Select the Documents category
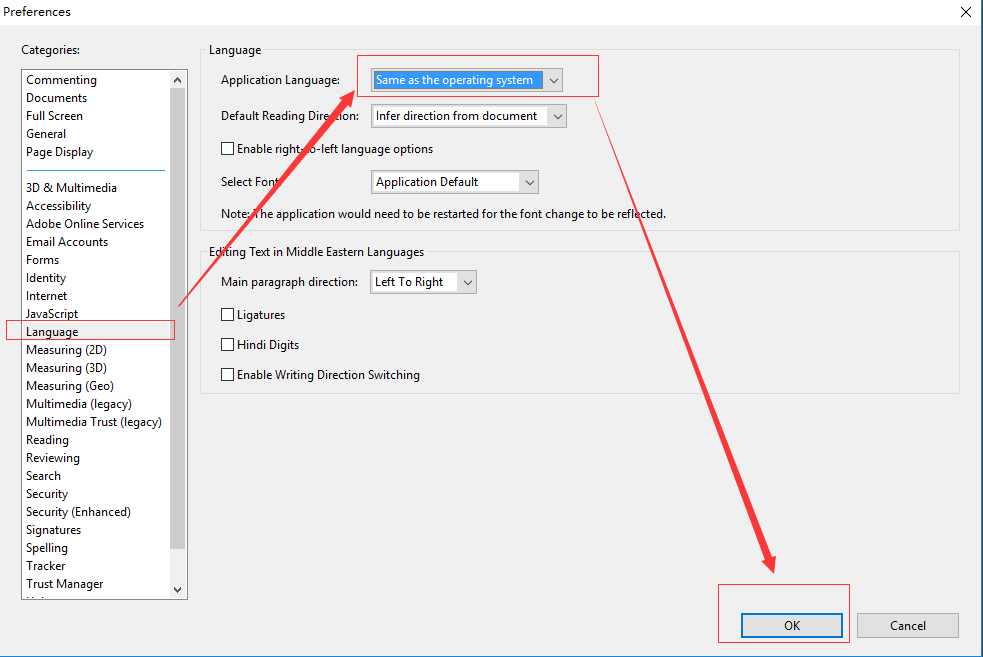 click(56, 97)
